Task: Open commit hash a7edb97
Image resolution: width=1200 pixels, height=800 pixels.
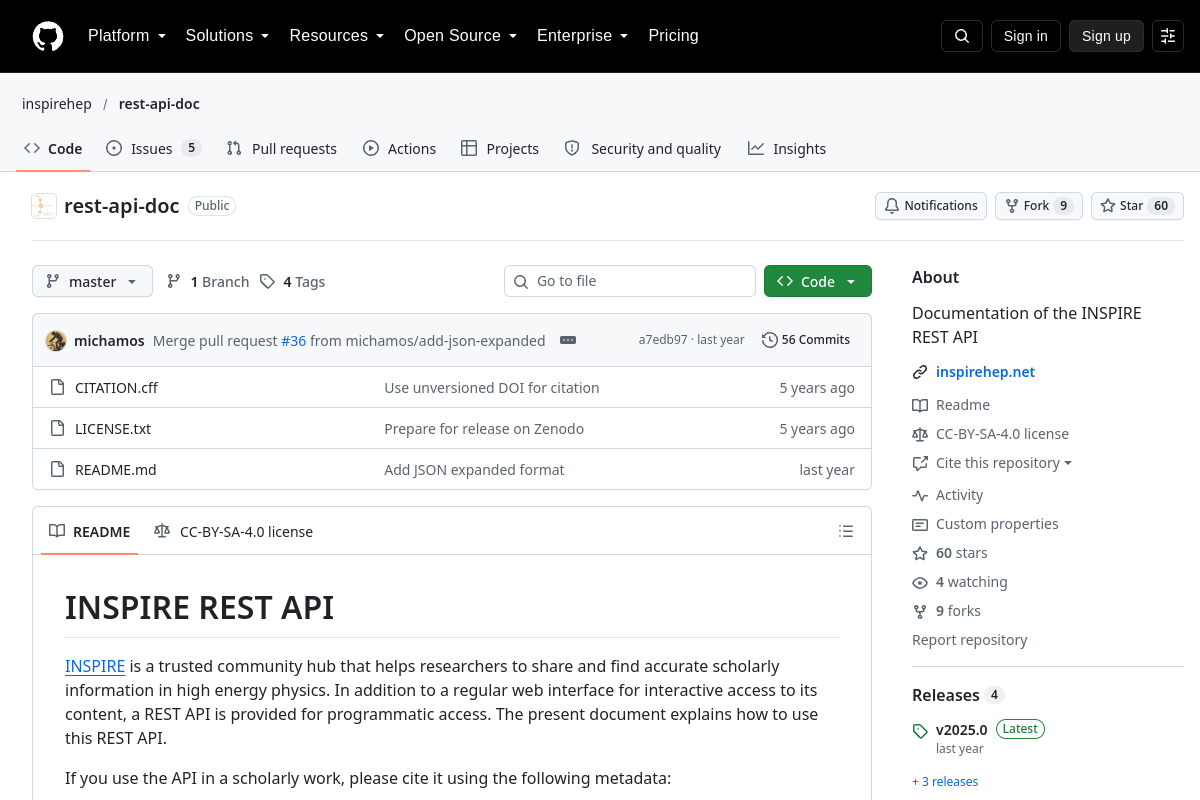Action: [x=663, y=340]
